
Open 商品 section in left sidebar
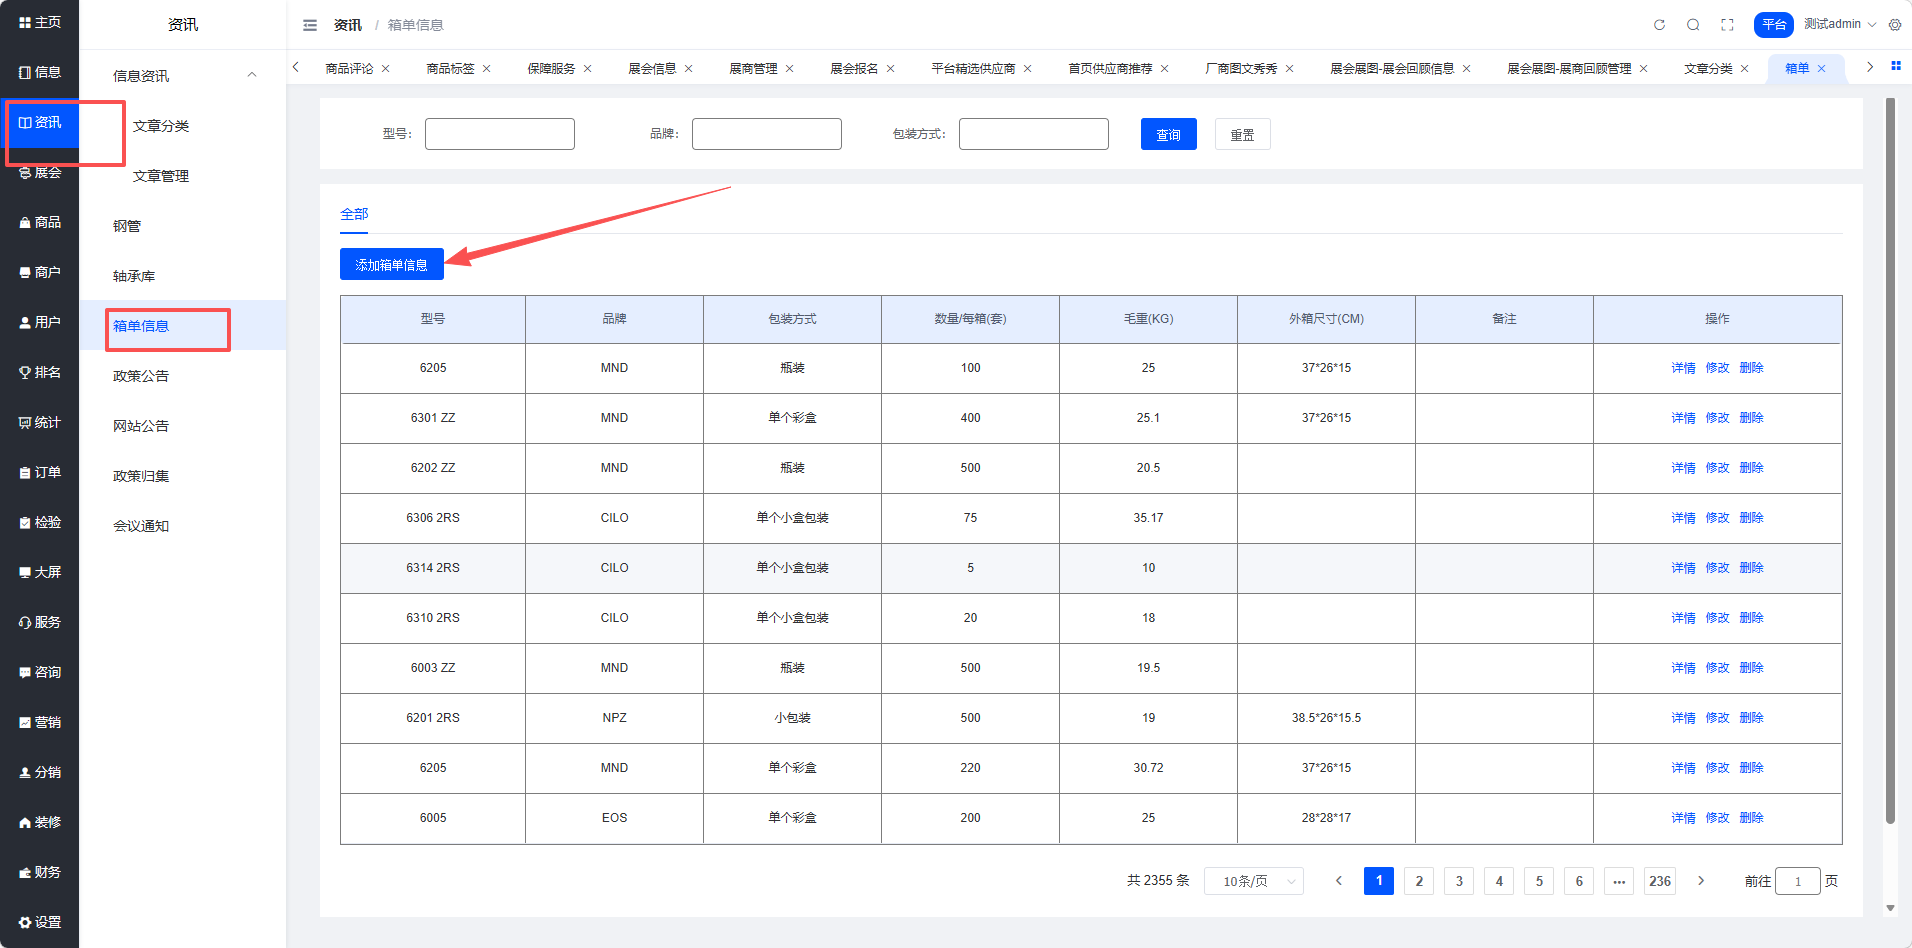tap(40, 222)
